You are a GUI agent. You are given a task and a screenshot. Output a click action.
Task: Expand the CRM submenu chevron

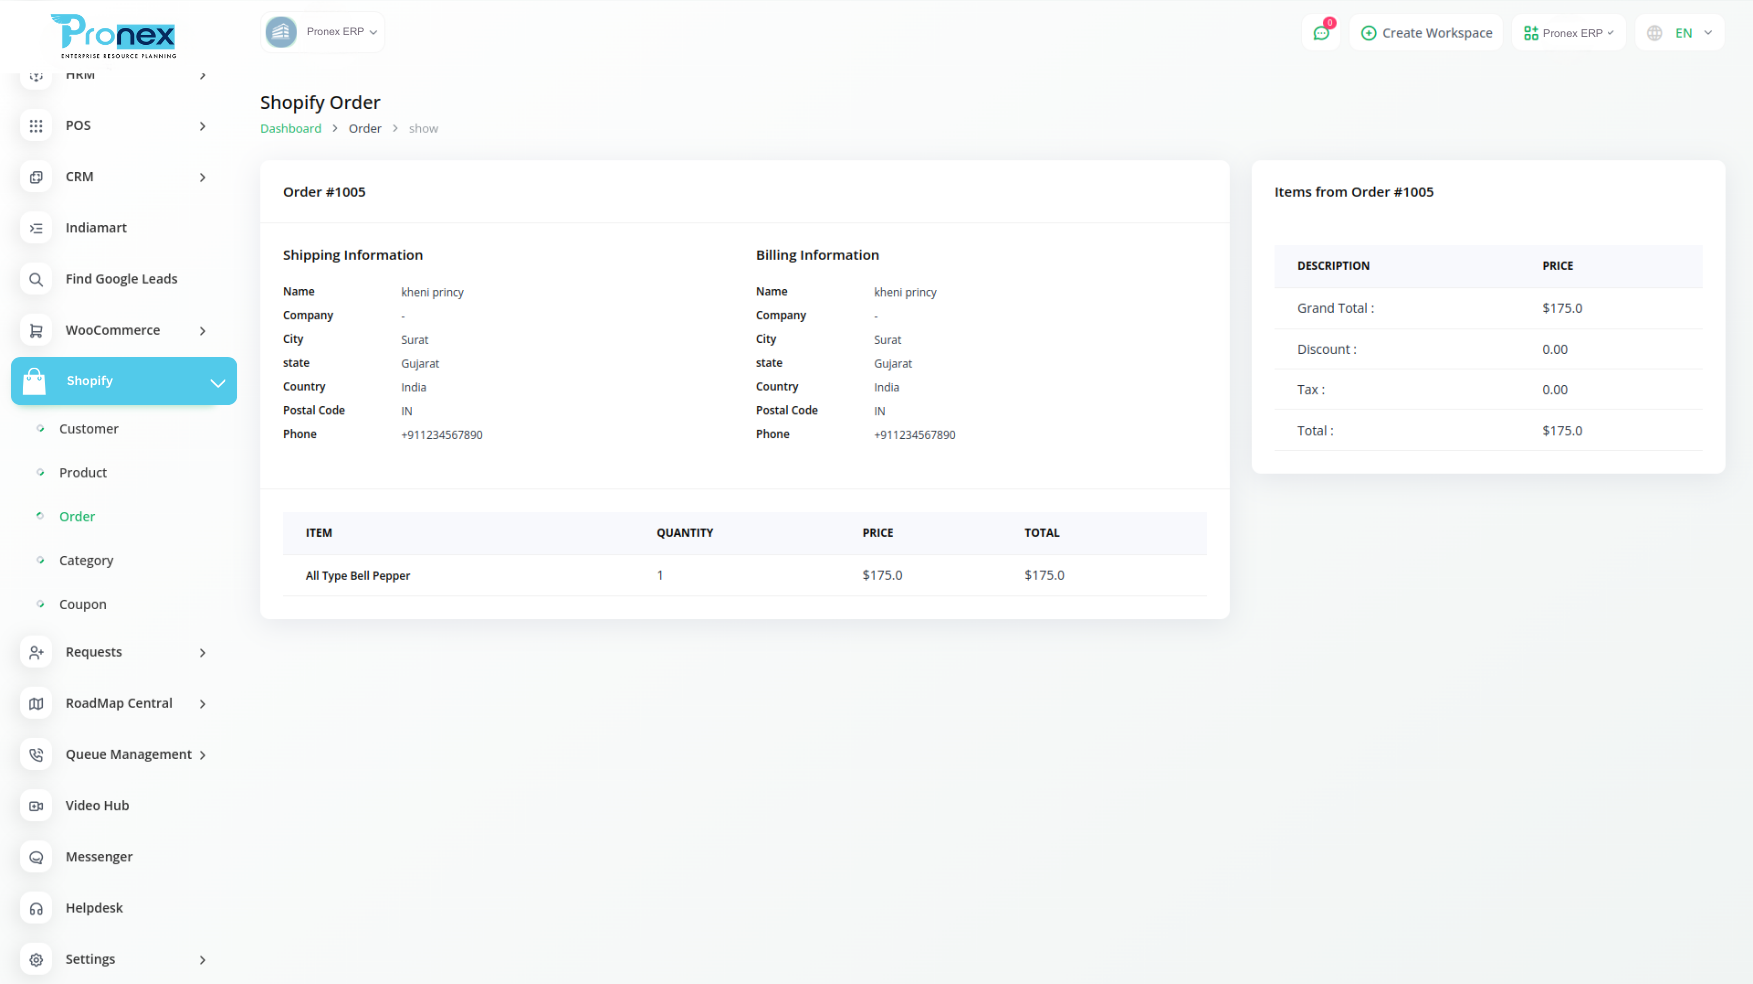(x=203, y=177)
